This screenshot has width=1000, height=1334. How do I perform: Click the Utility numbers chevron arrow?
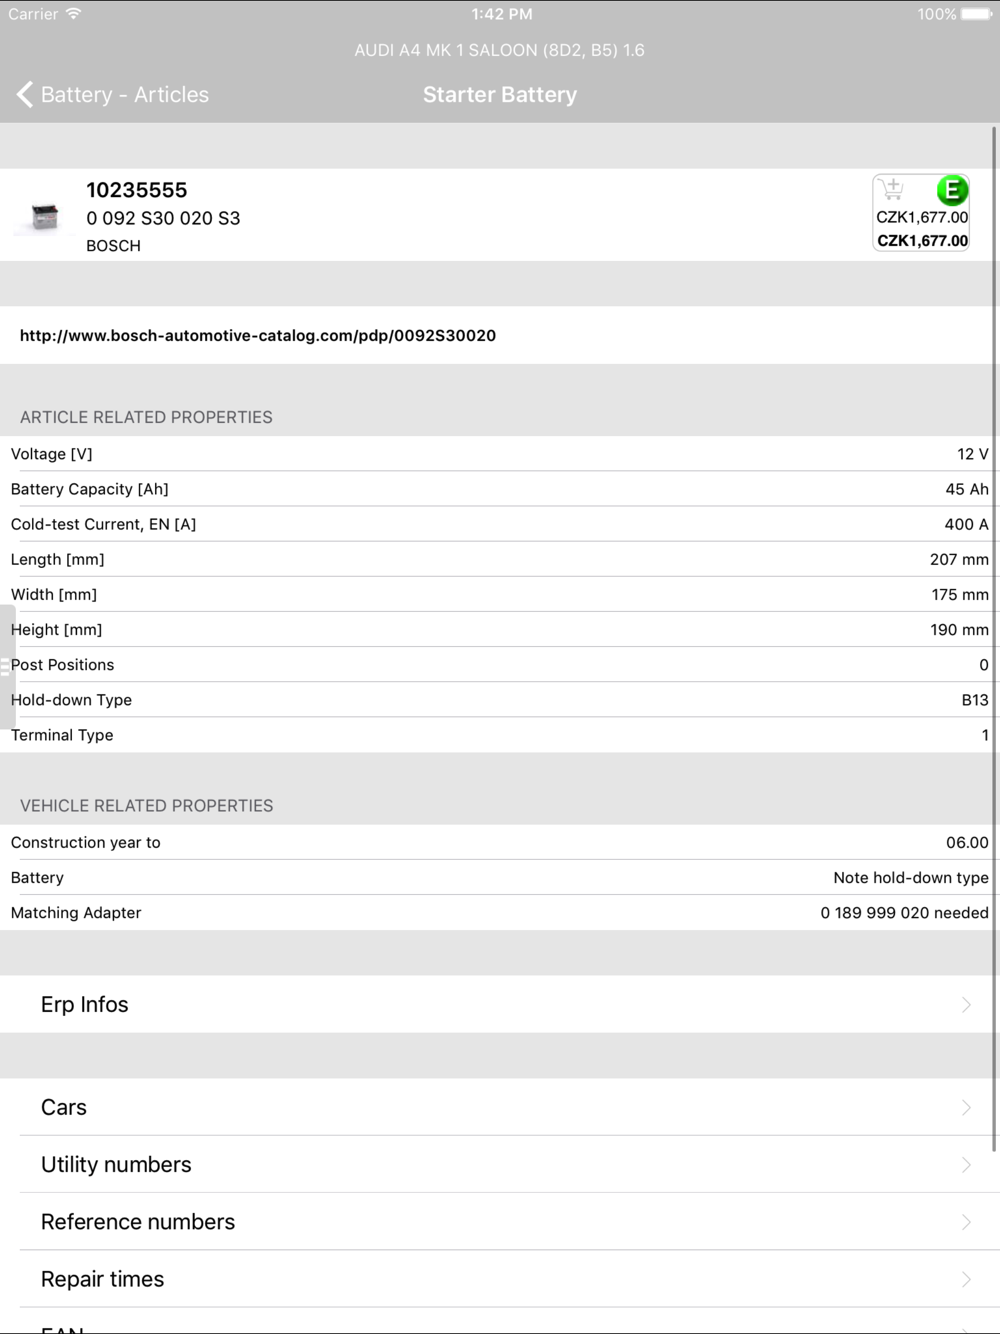coord(966,1164)
